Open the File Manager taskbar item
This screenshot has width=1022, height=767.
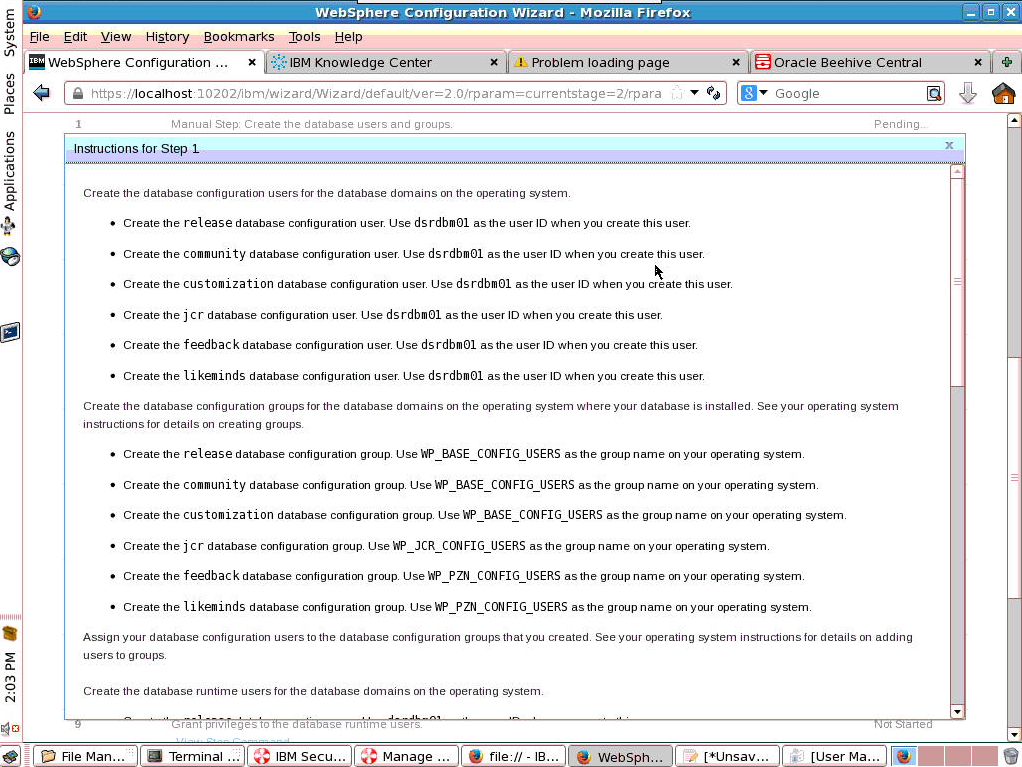click(85, 756)
